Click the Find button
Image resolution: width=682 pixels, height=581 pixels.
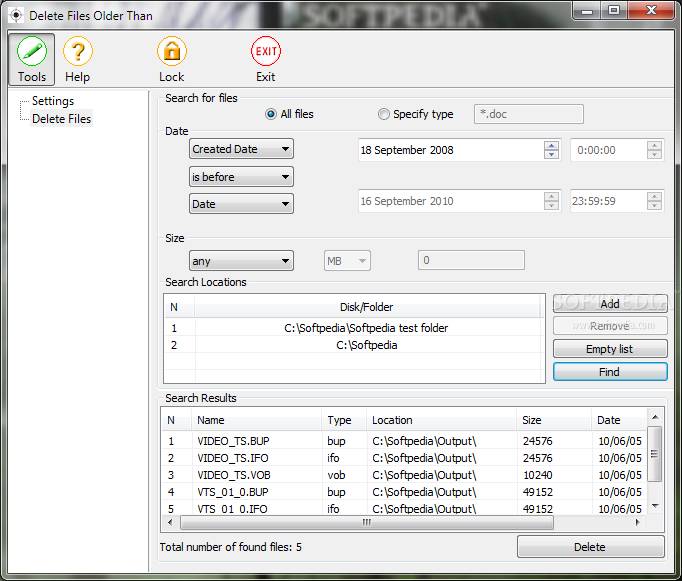610,372
